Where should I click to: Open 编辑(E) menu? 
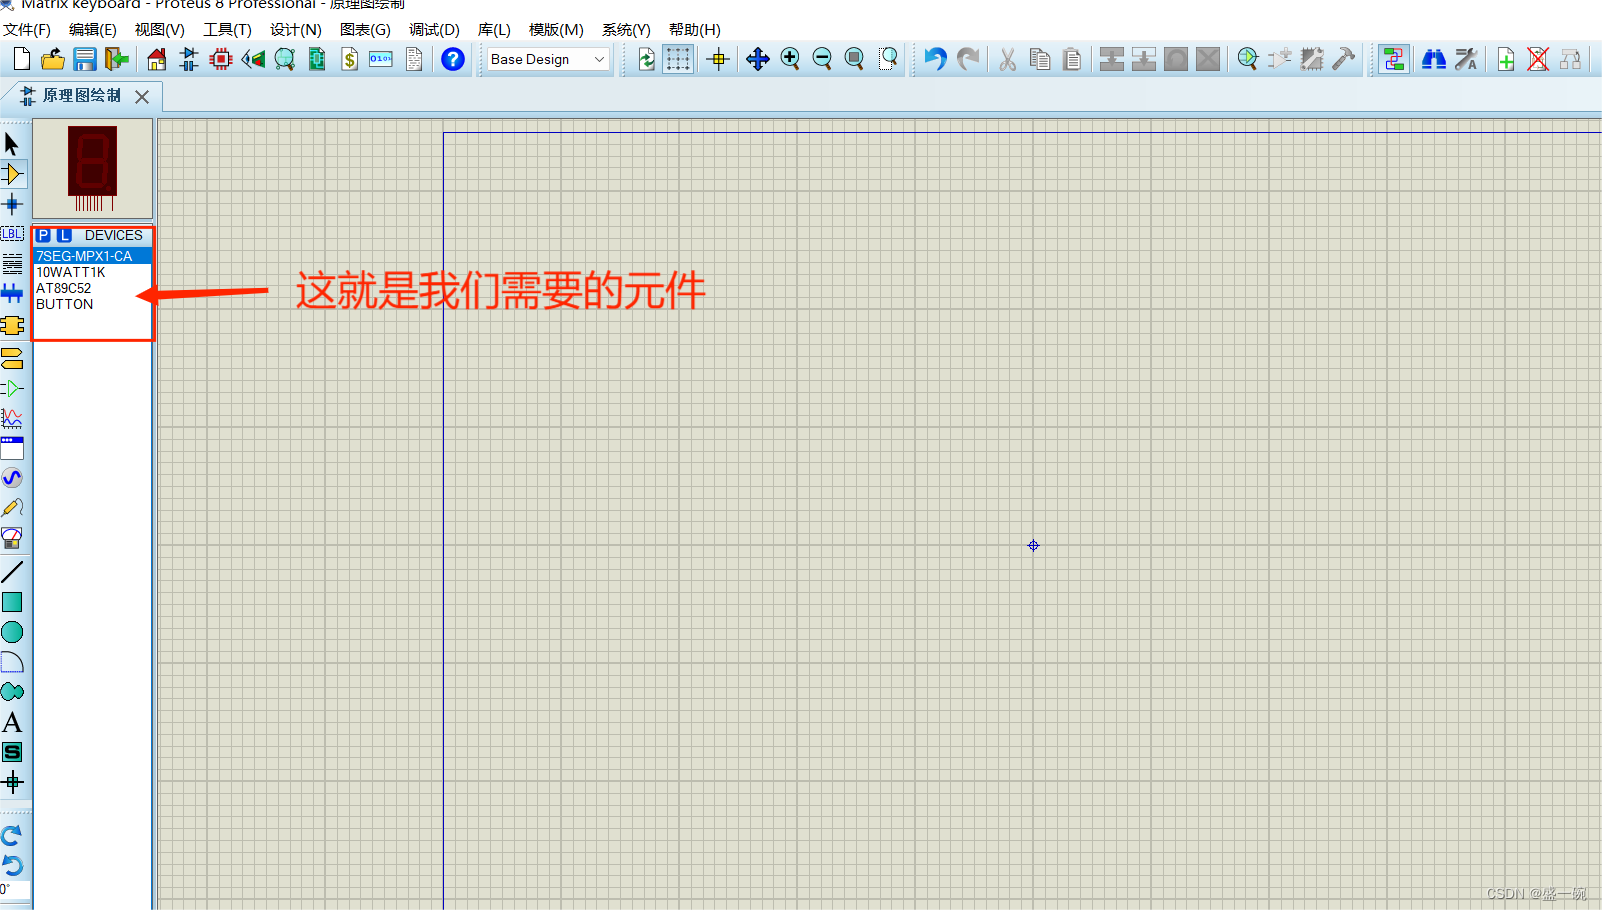[93, 30]
